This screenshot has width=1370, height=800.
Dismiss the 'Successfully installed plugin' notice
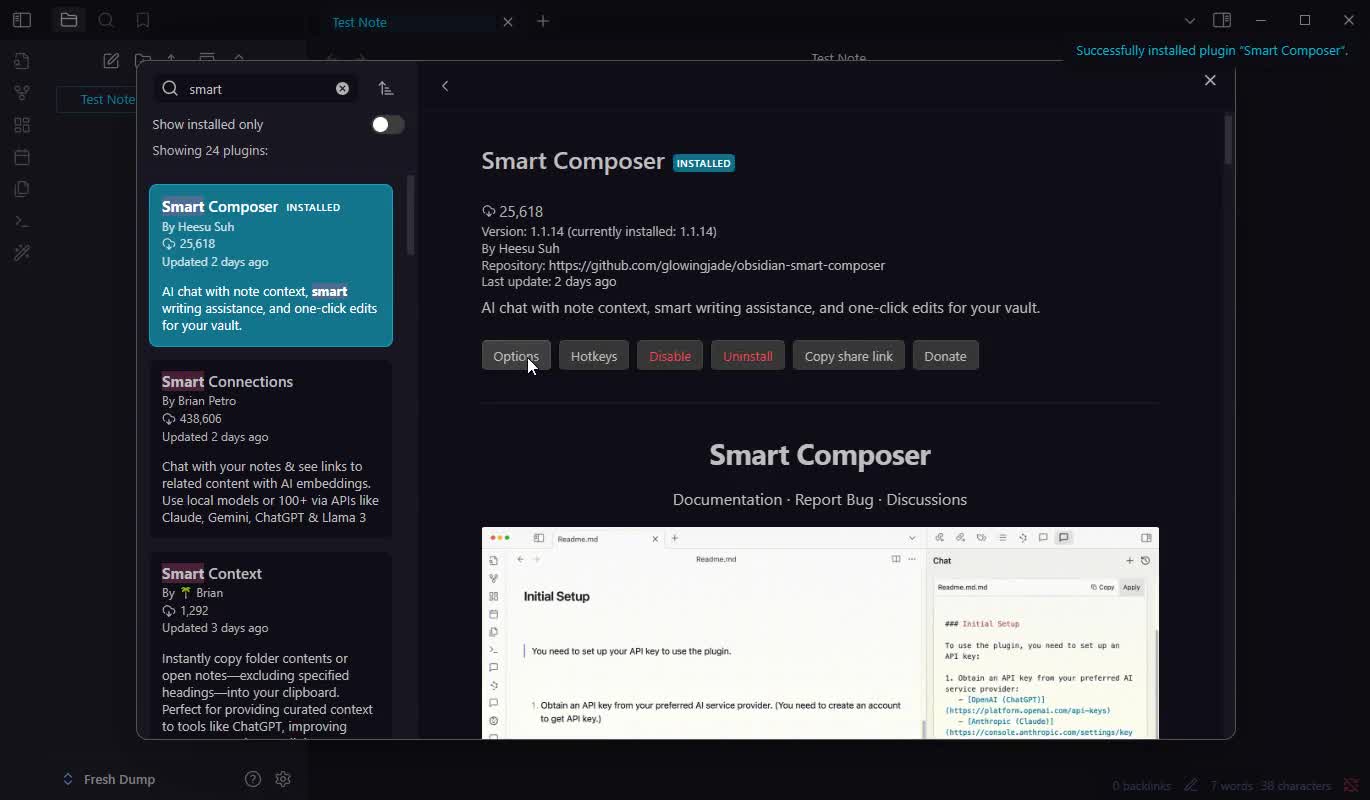[1211, 51]
